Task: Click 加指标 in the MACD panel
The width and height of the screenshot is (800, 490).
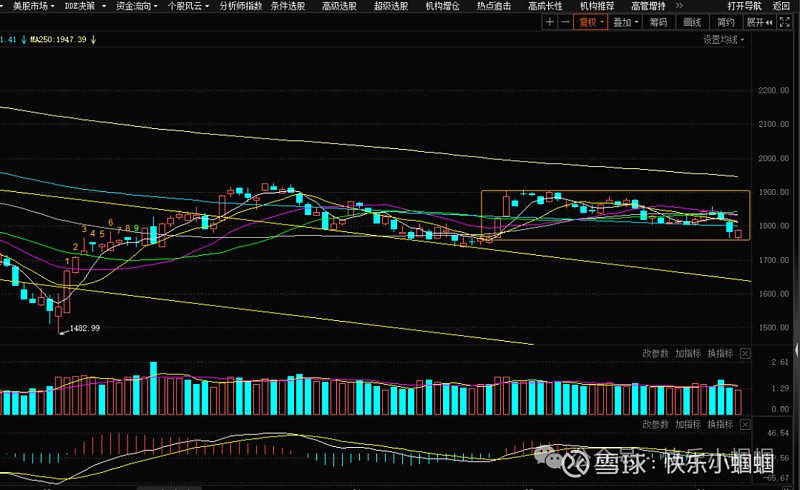Action: pos(688,424)
